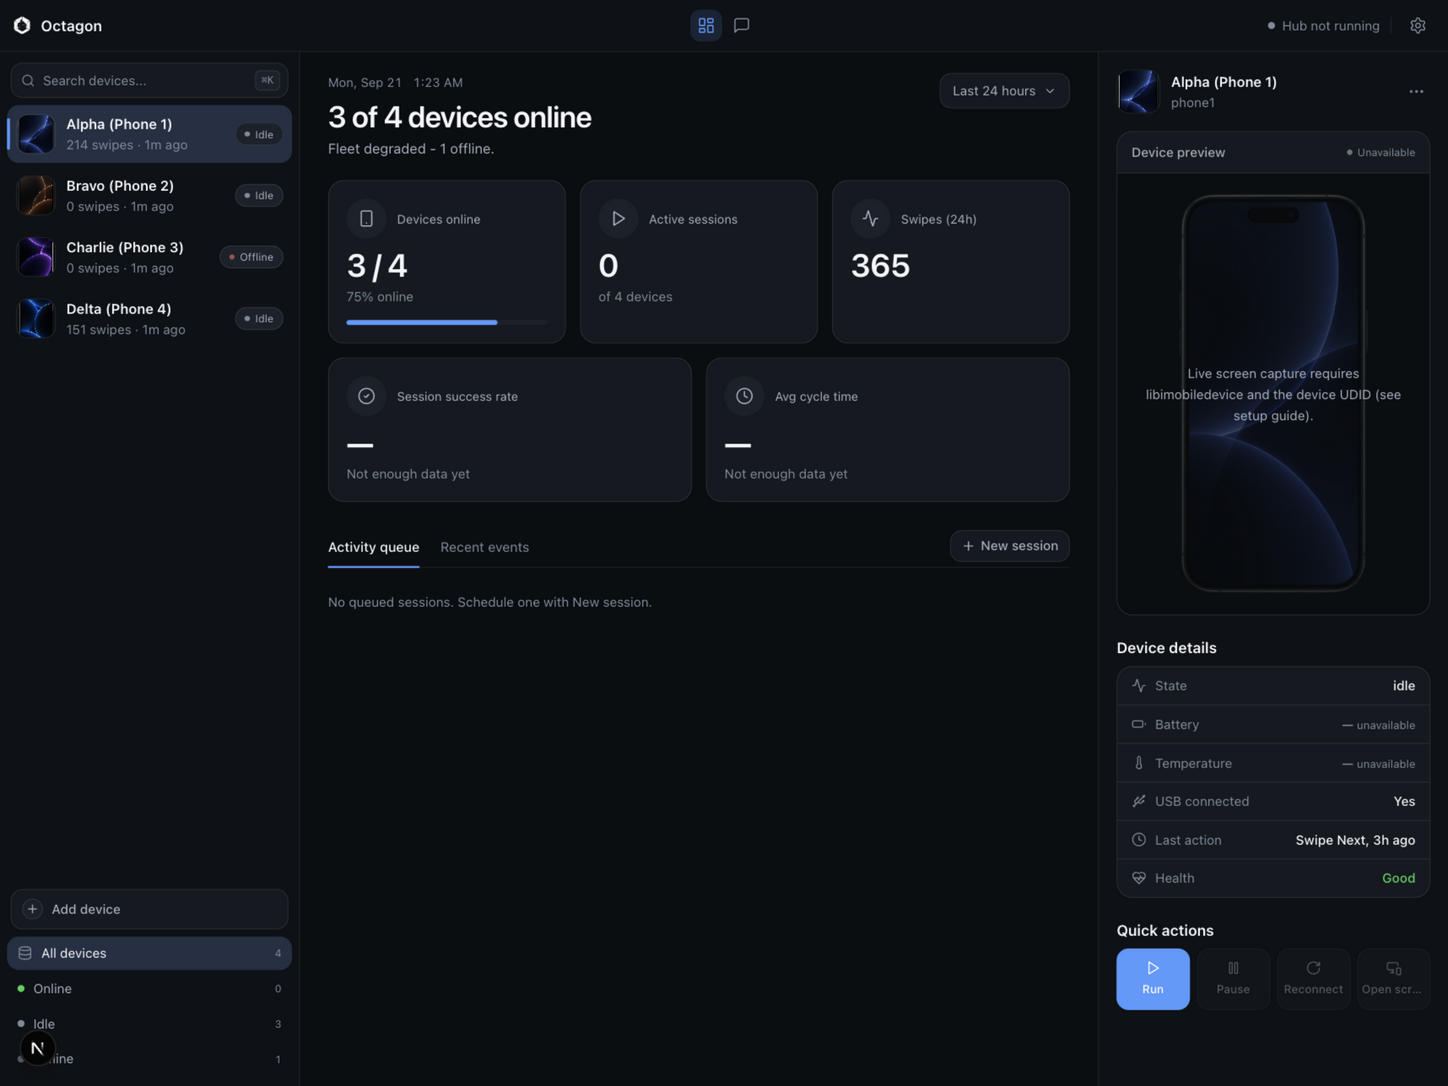Click the Health heart icon
Screen dimensions: 1448x1086
point(1138,878)
